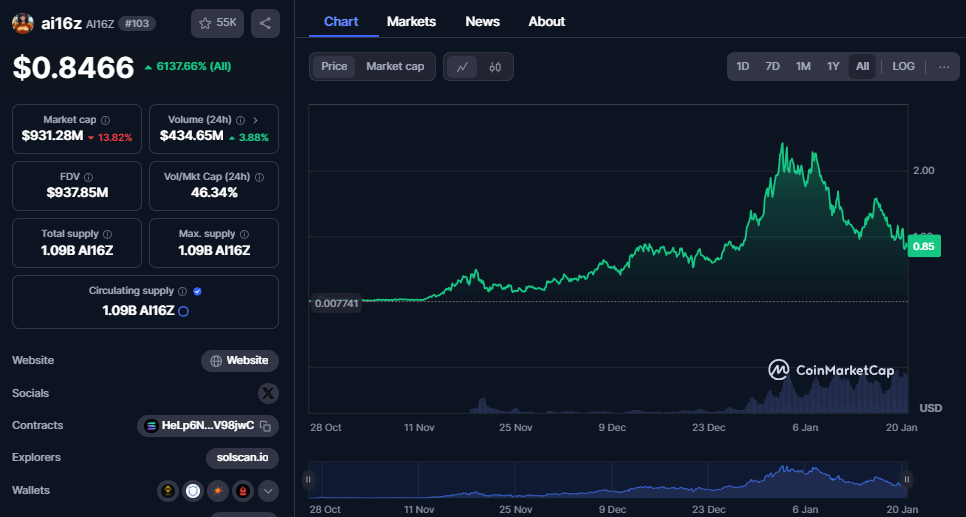Show Circulating supply info icon
Viewport: 966px width, 517px height.
182,291
